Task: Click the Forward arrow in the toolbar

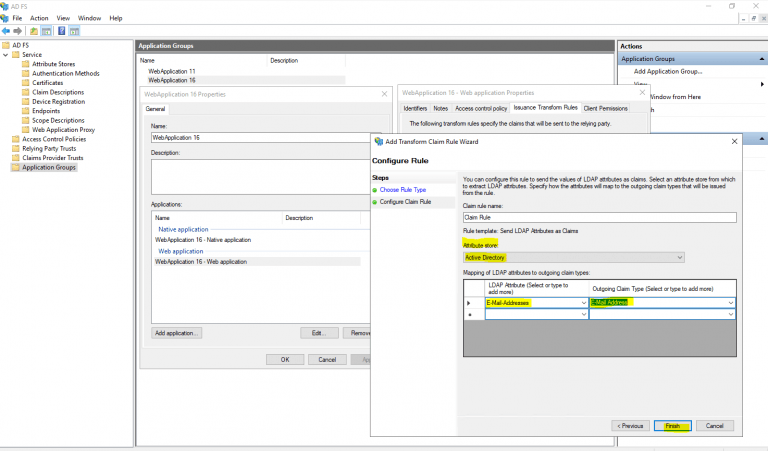Action: click(x=19, y=30)
